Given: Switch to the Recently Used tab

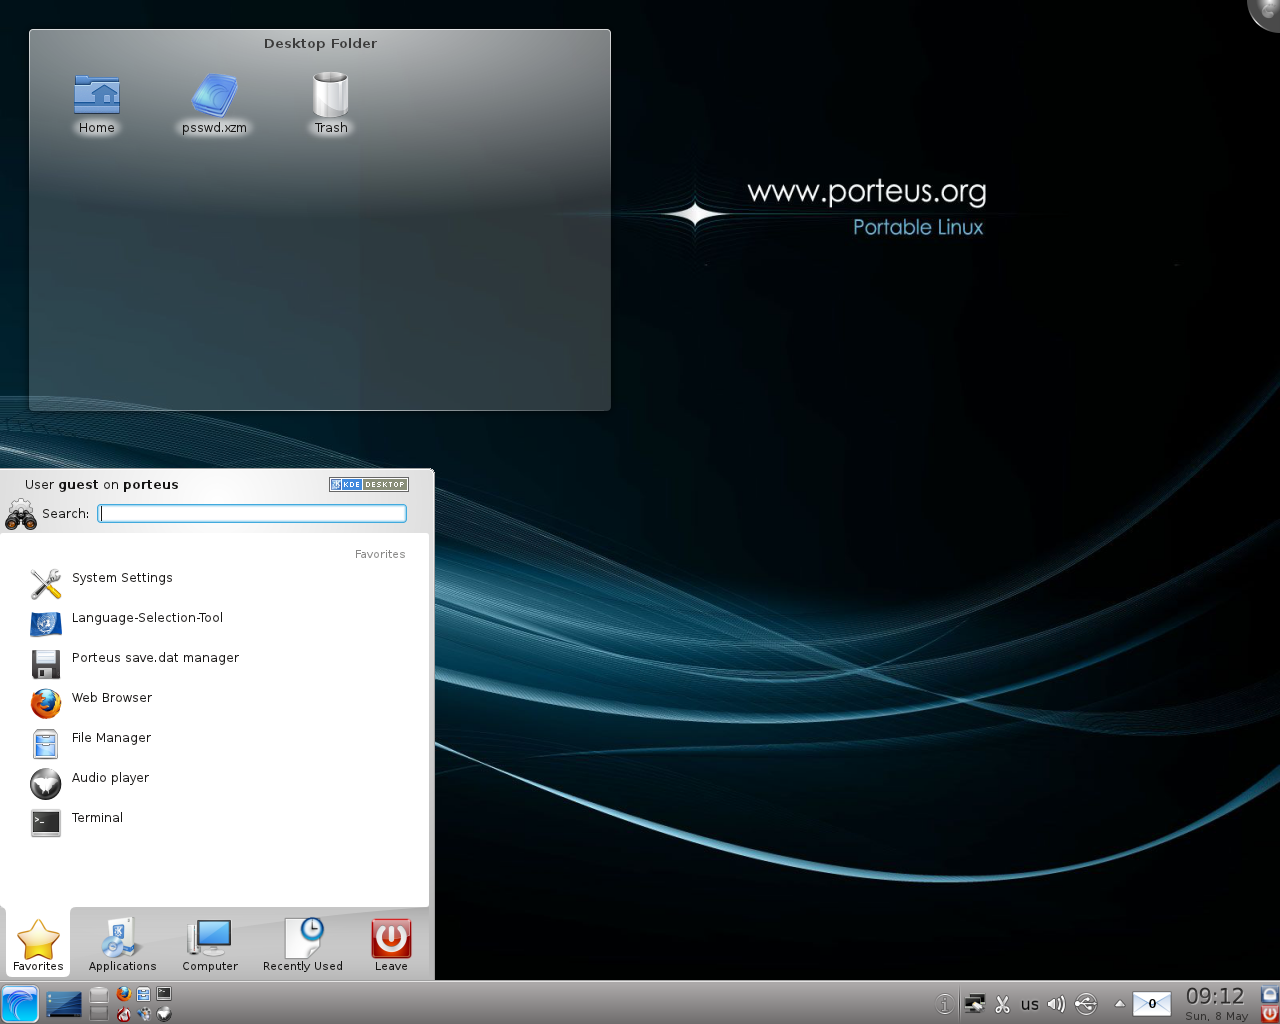Looking at the screenshot, I should tap(303, 945).
